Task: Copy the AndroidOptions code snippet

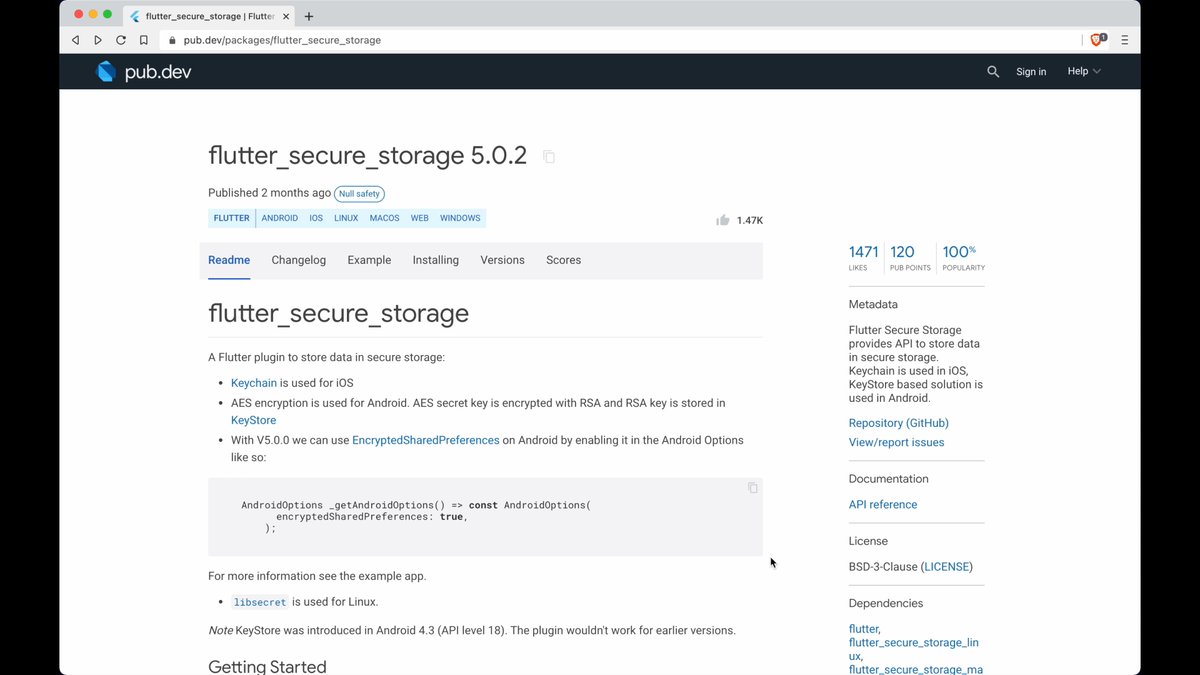Action: pyautogui.click(x=753, y=488)
